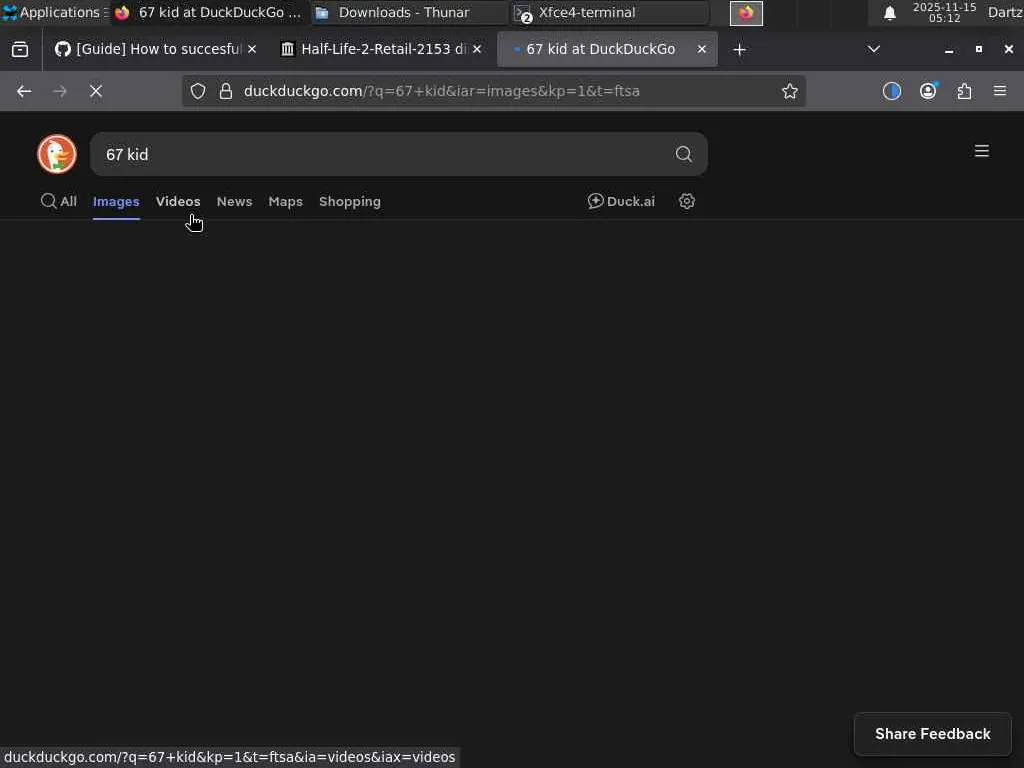Image resolution: width=1024 pixels, height=768 pixels.
Task: Go back to the previous page
Action: (24, 91)
